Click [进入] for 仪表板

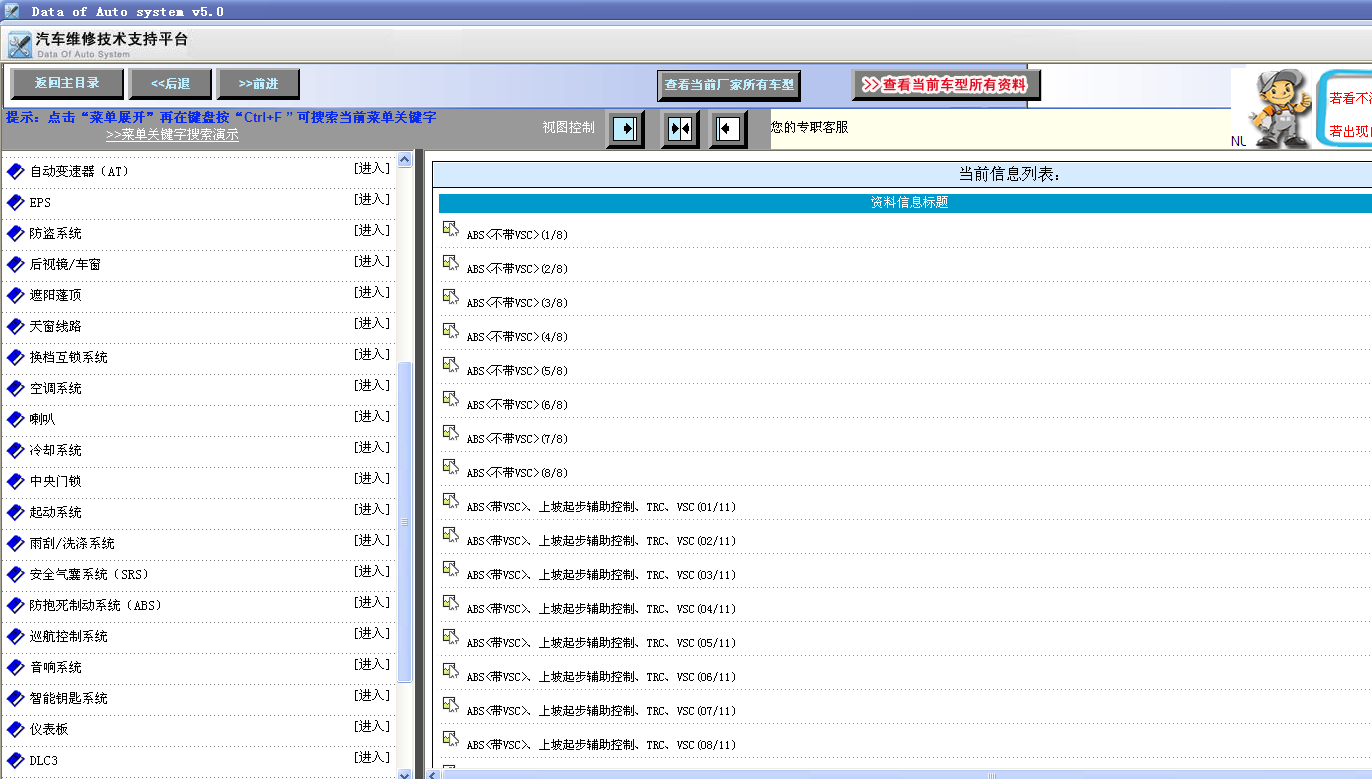[x=372, y=726]
